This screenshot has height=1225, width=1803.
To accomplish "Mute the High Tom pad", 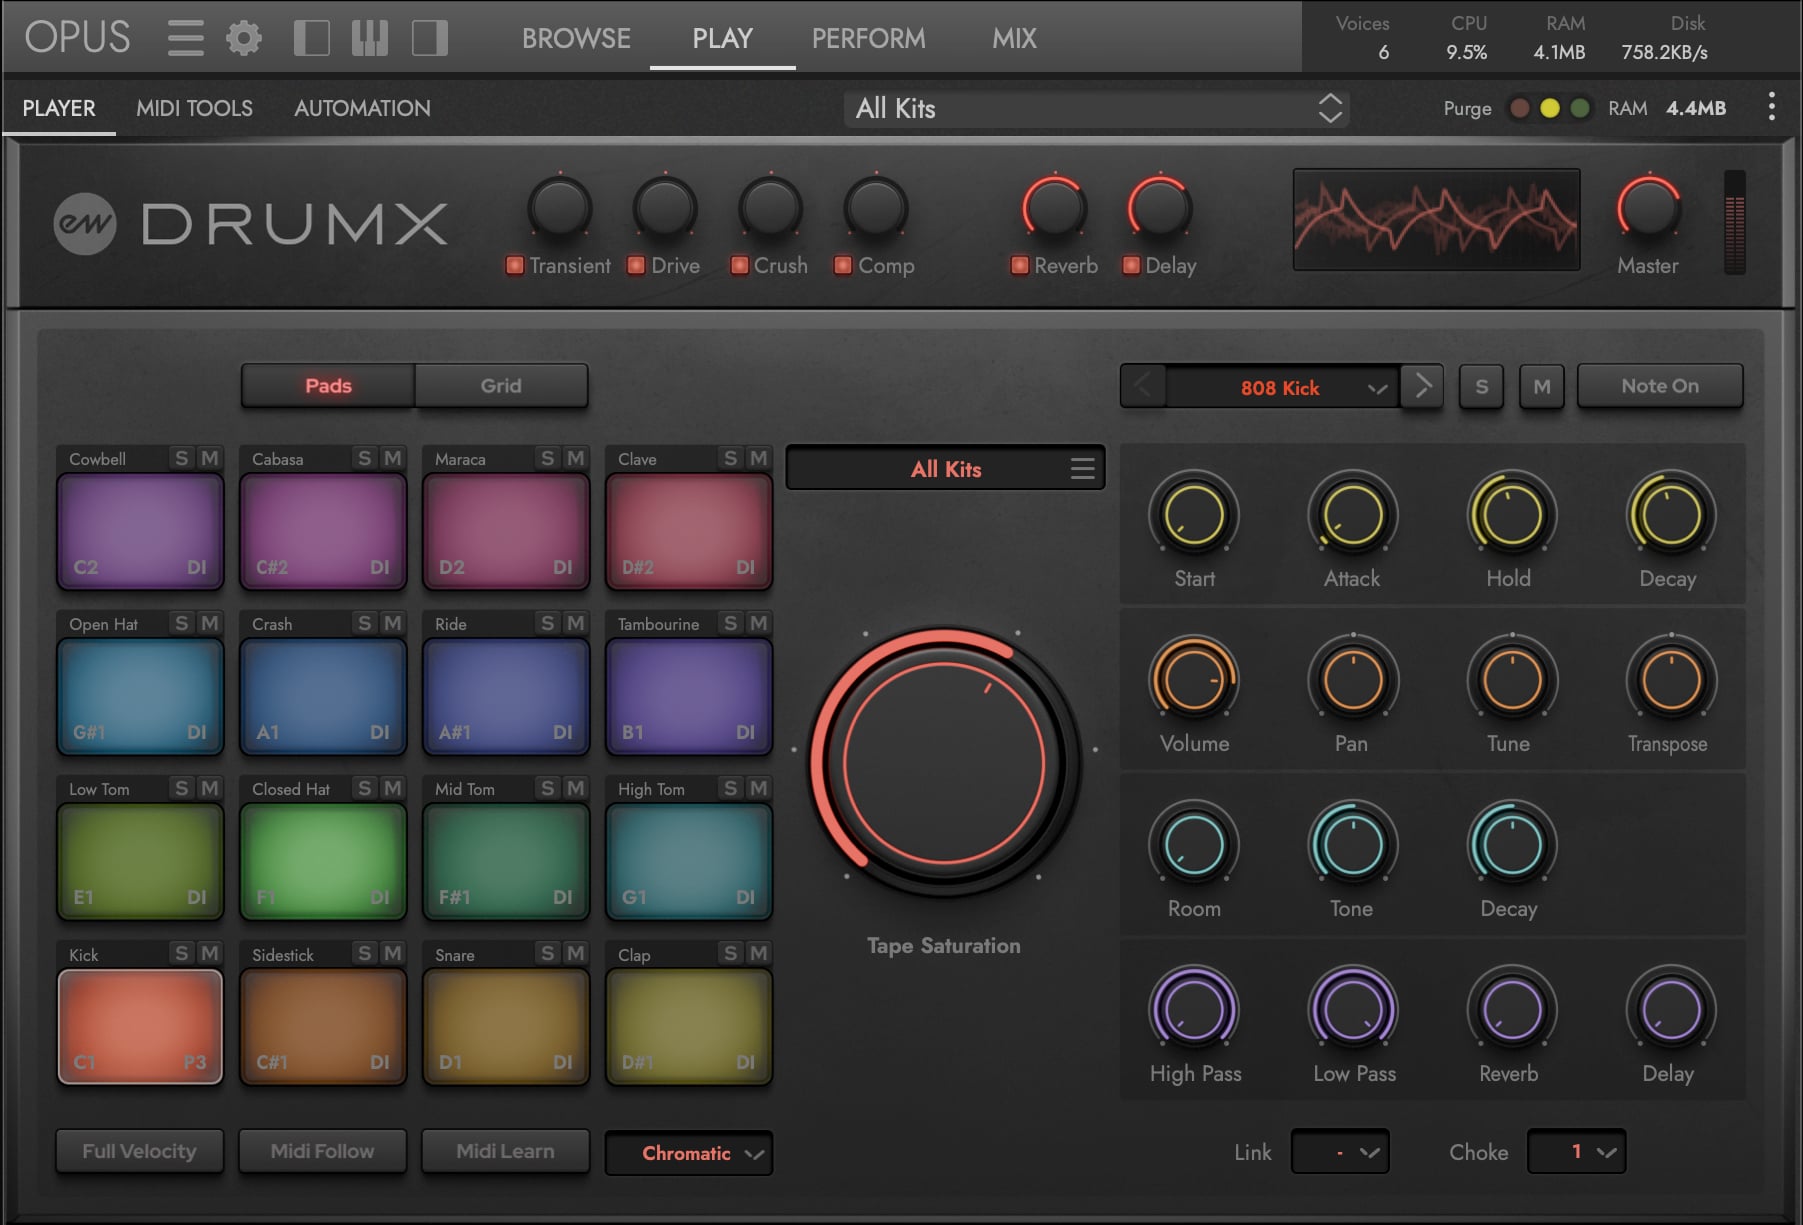I will (x=758, y=788).
